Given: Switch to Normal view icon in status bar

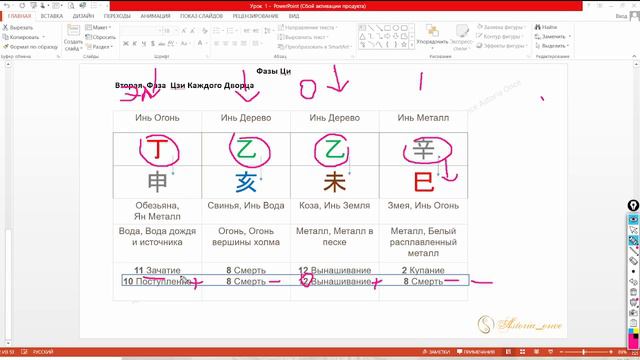Looking at the screenshot, I should [509, 352].
